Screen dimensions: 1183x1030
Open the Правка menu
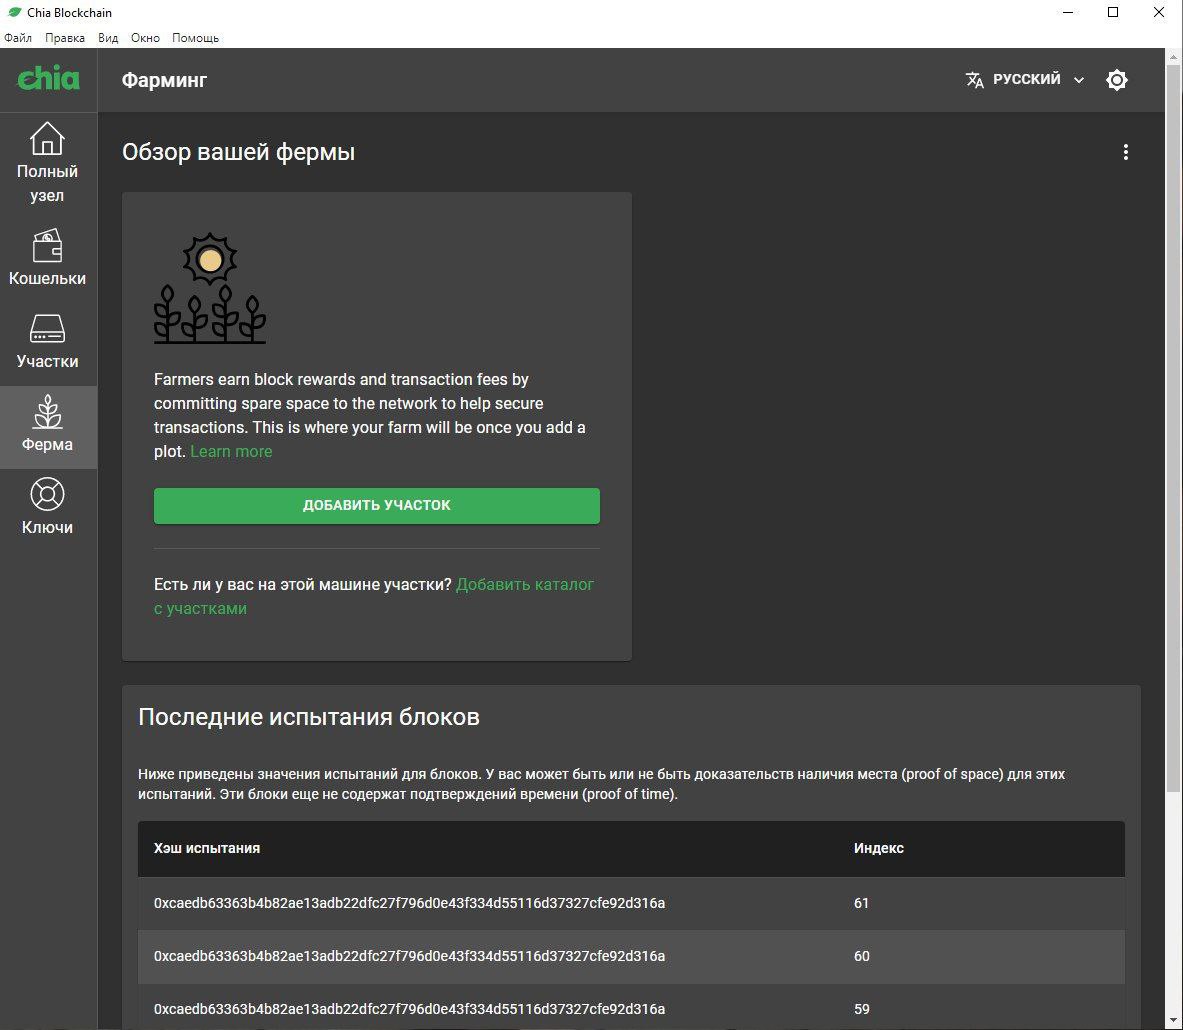[64, 38]
